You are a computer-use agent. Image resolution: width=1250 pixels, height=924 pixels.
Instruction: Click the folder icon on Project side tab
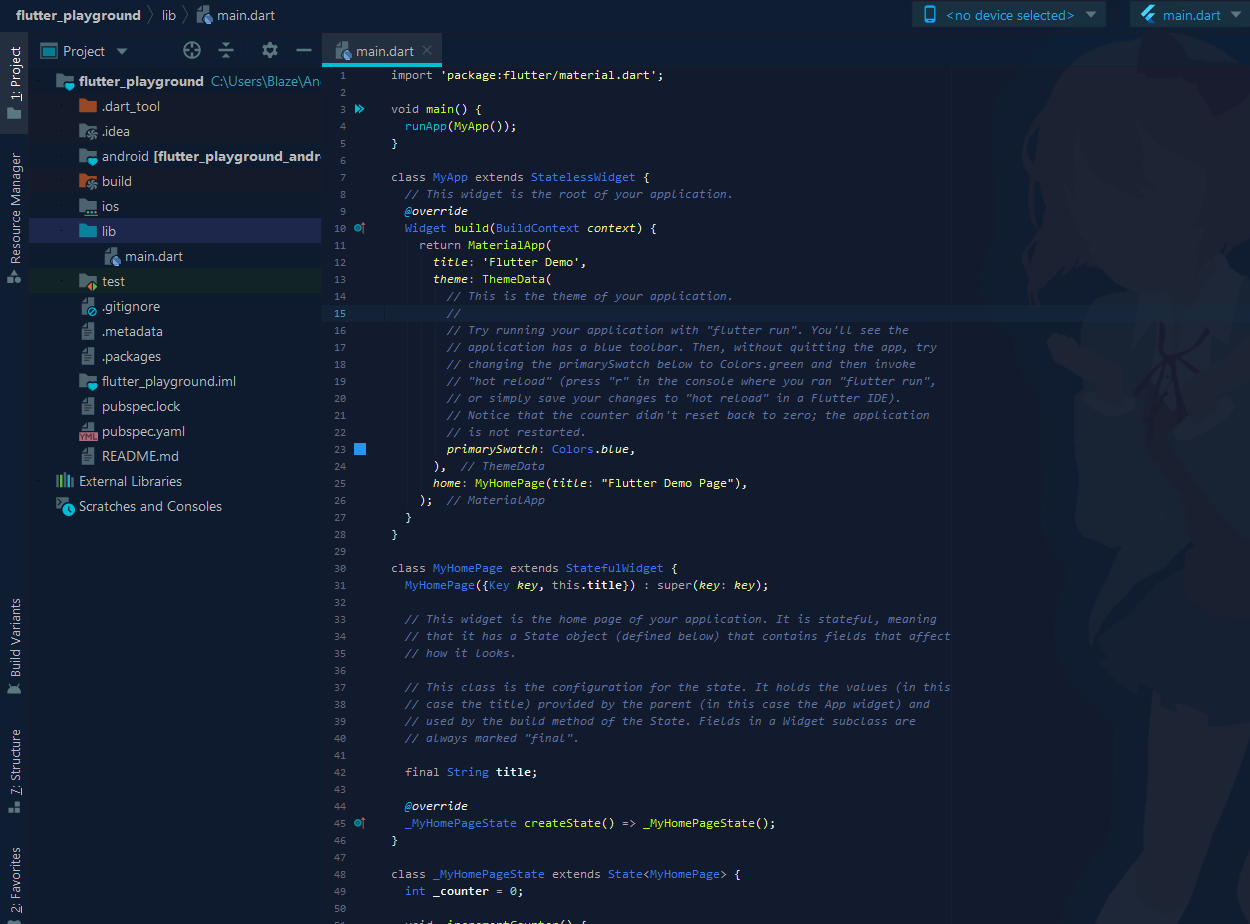click(x=14, y=114)
